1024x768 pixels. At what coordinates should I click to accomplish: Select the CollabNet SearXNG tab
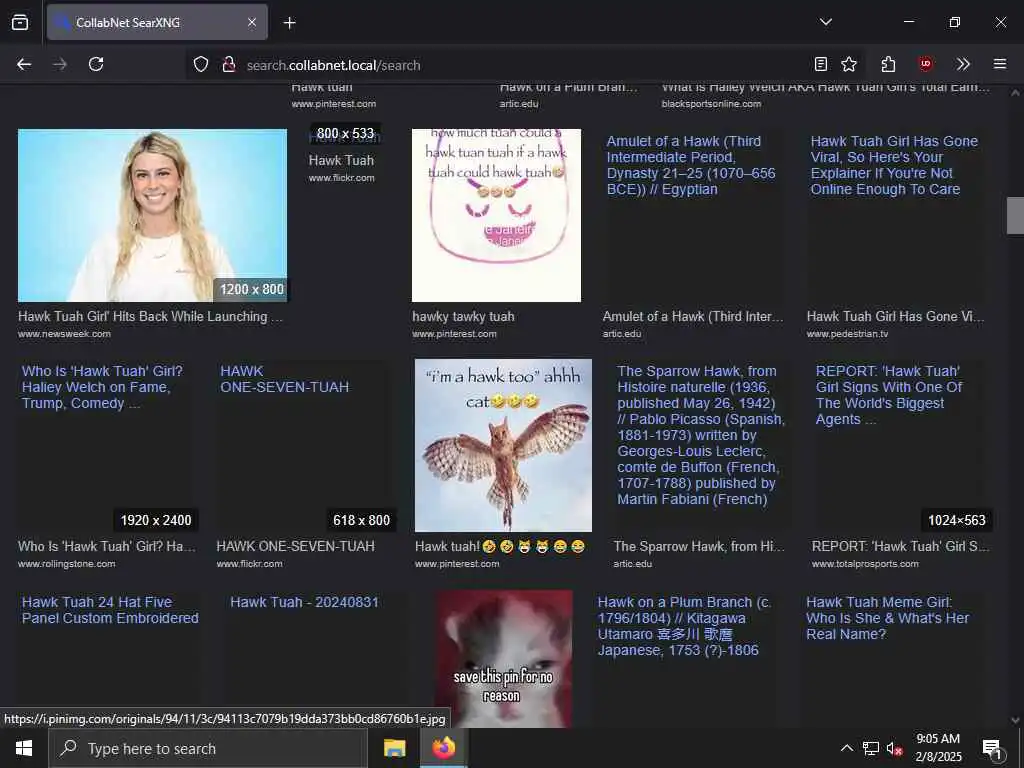coord(157,22)
